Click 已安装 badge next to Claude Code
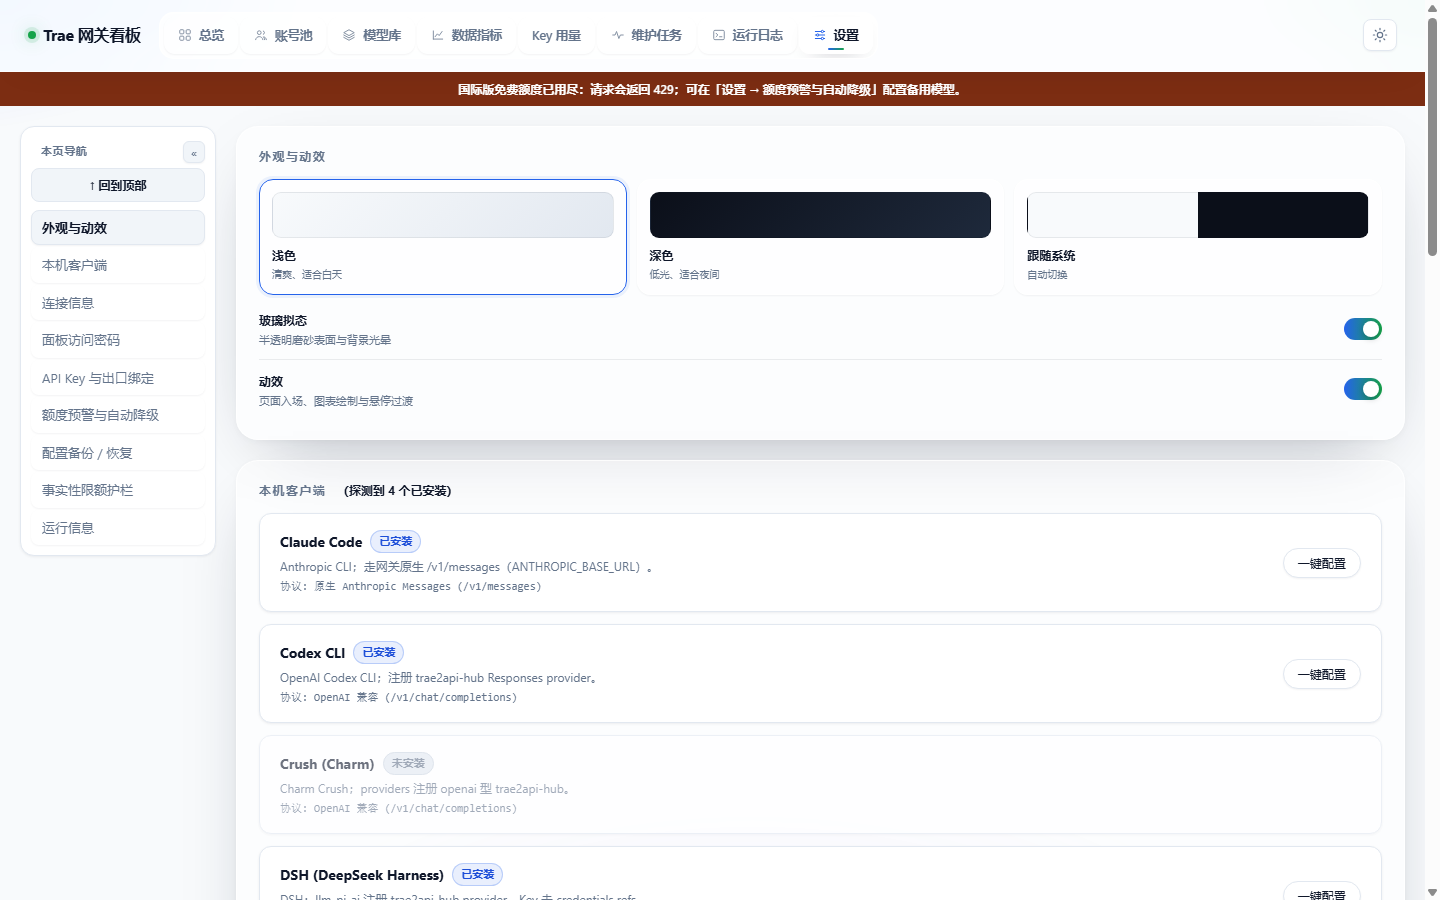Screen dimensions: 1440x900 click(x=396, y=541)
